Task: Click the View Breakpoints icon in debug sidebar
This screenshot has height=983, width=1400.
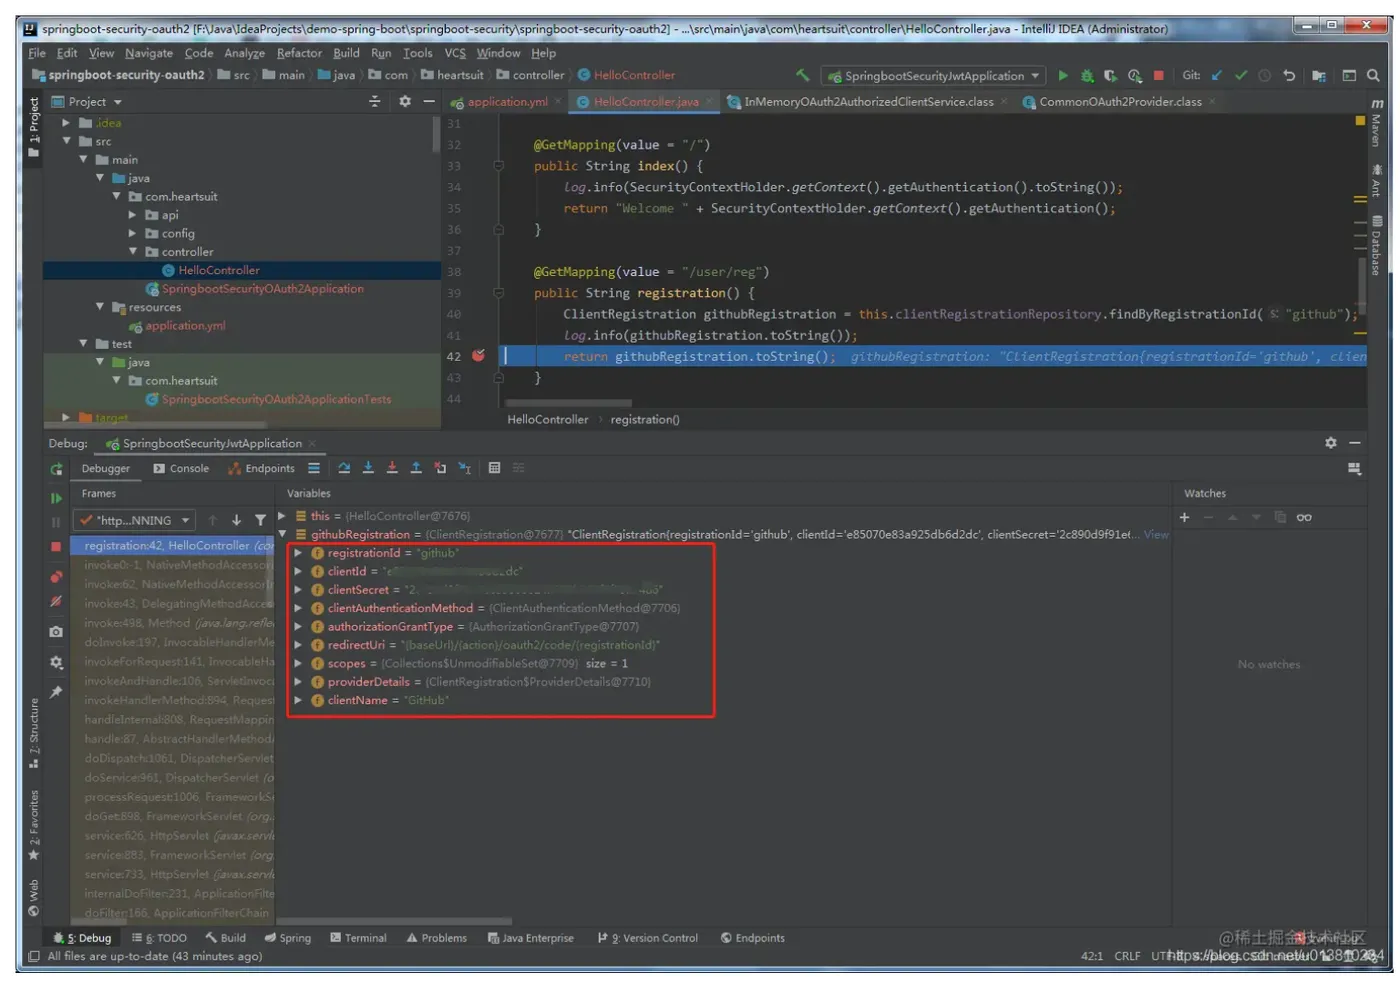Action: 56,577
